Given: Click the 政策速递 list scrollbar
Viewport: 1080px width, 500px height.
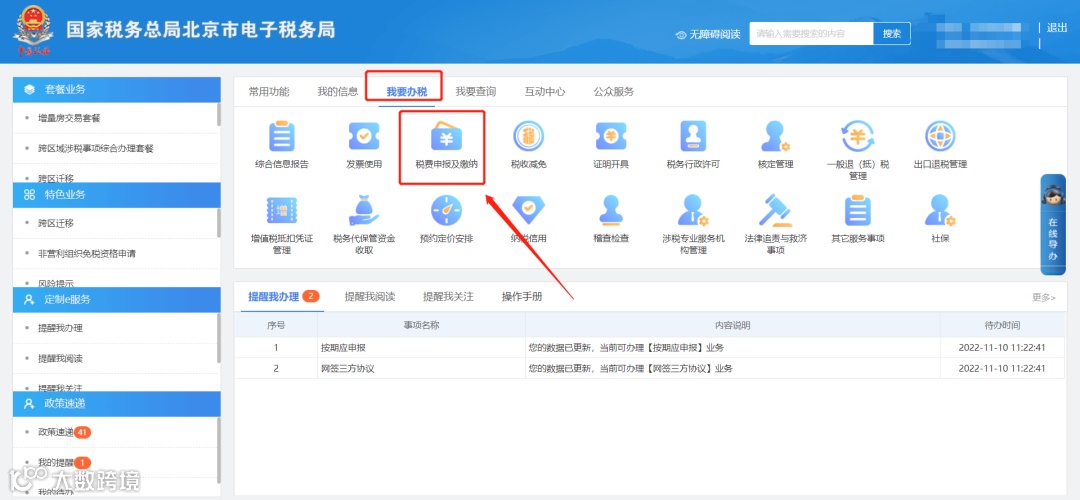Looking at the screenshot, I should (x=218, y=450).
